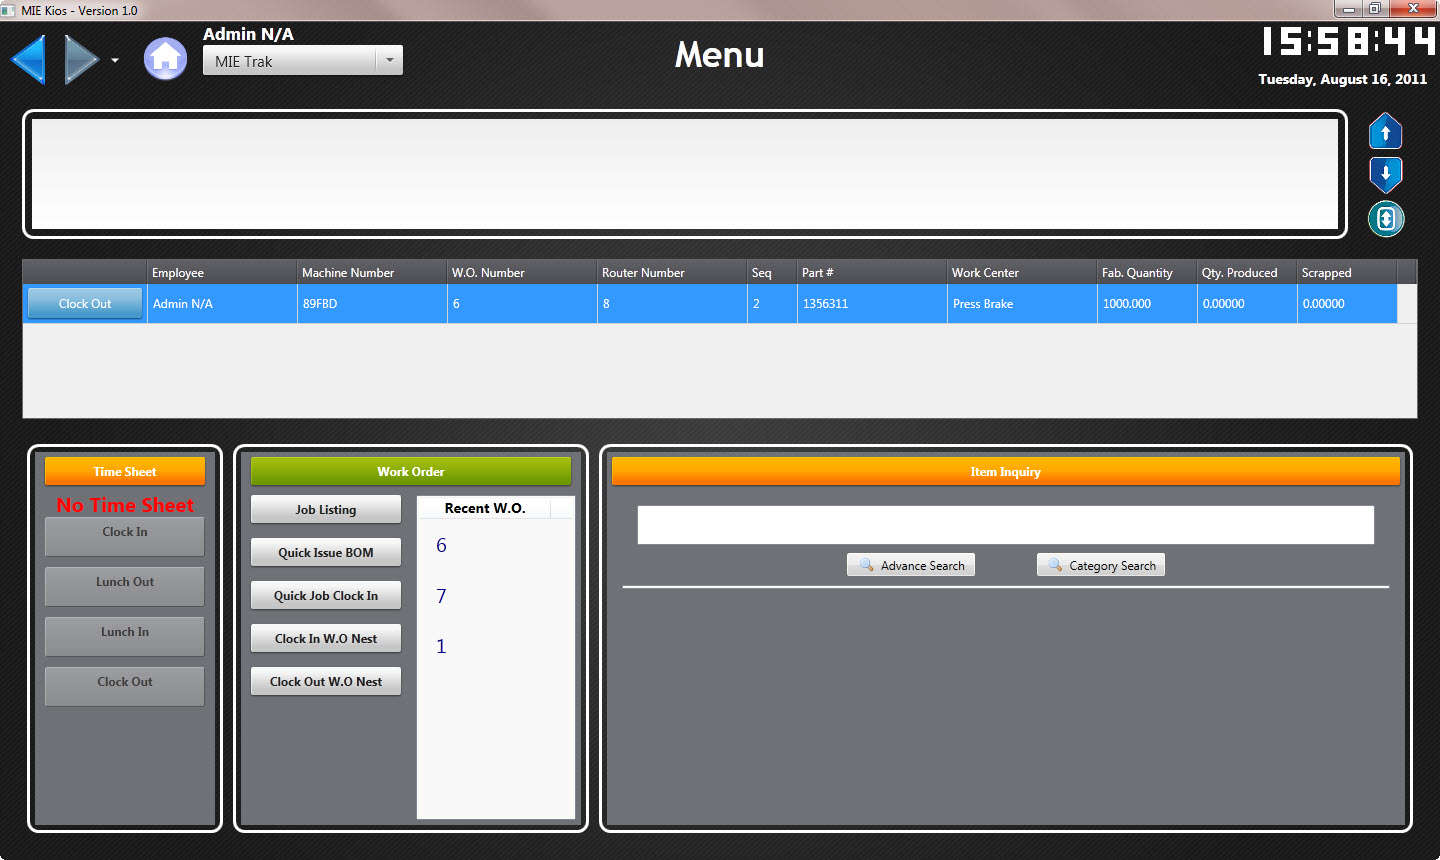Click the blue back arrow icon

28,60
